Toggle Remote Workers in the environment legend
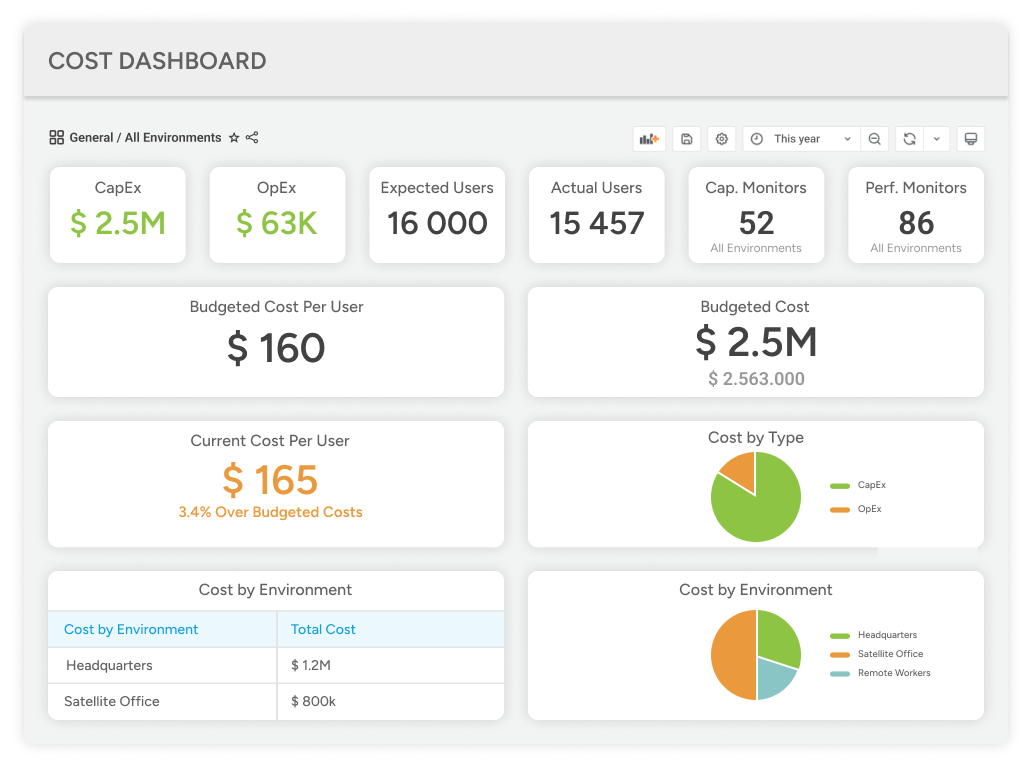Image resolution: width=1024 pixels, height=768 pixels. click(x=880, y=673)
